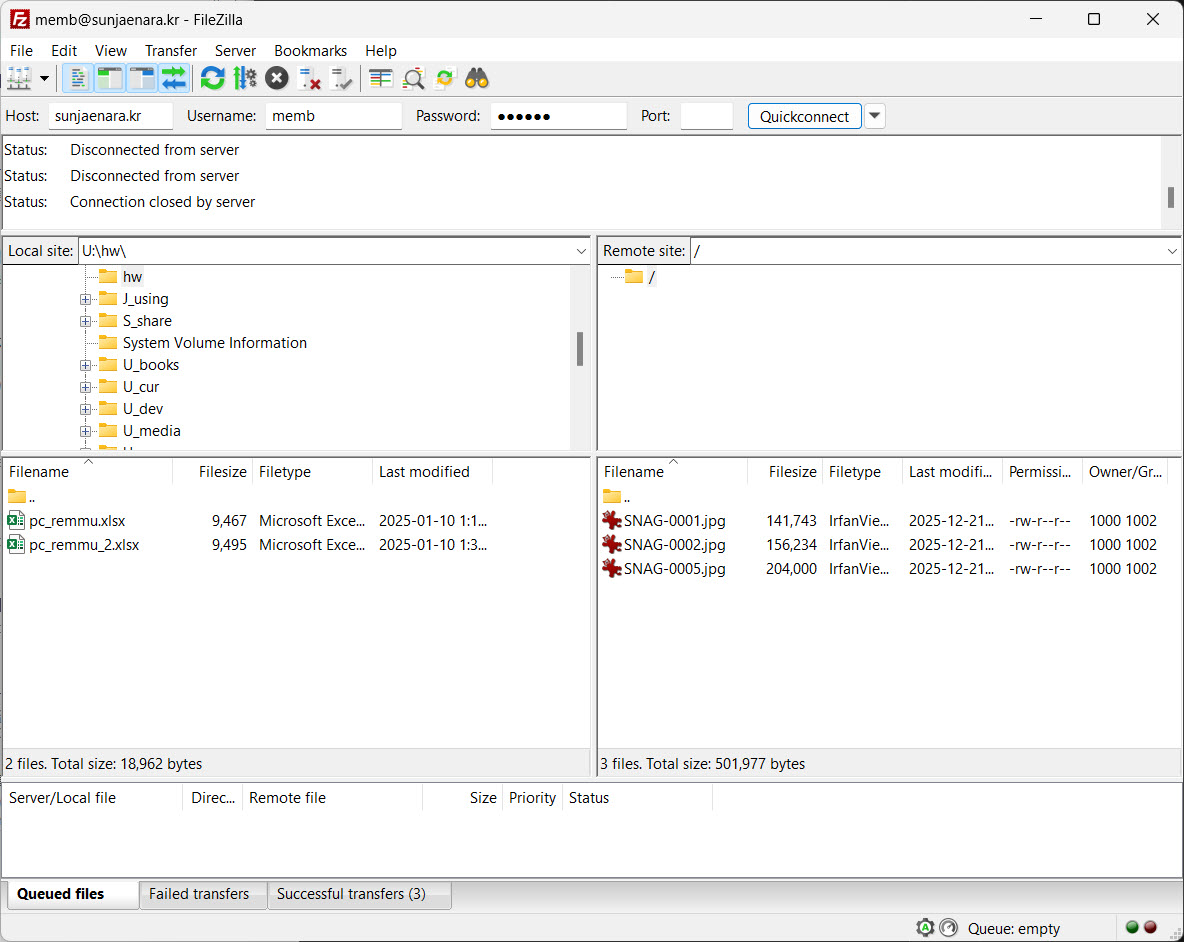The height and width of the screenshot is (942, 1184).
Task: Toggle directory comparison
Action: [x=413, y=78]
